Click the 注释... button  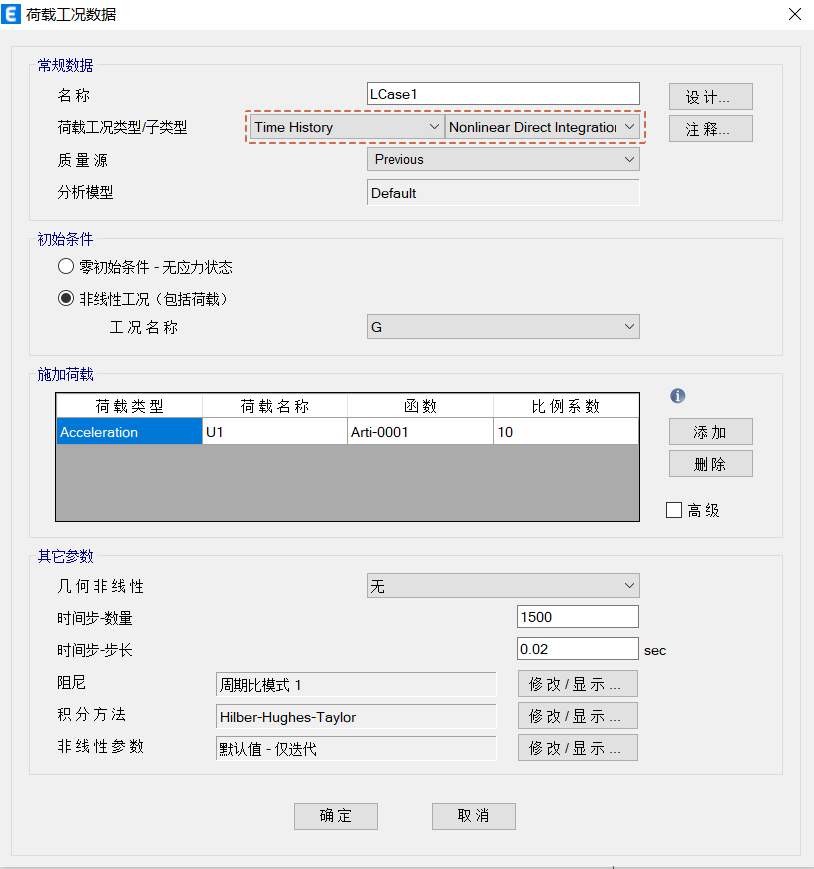click(710, 129)
